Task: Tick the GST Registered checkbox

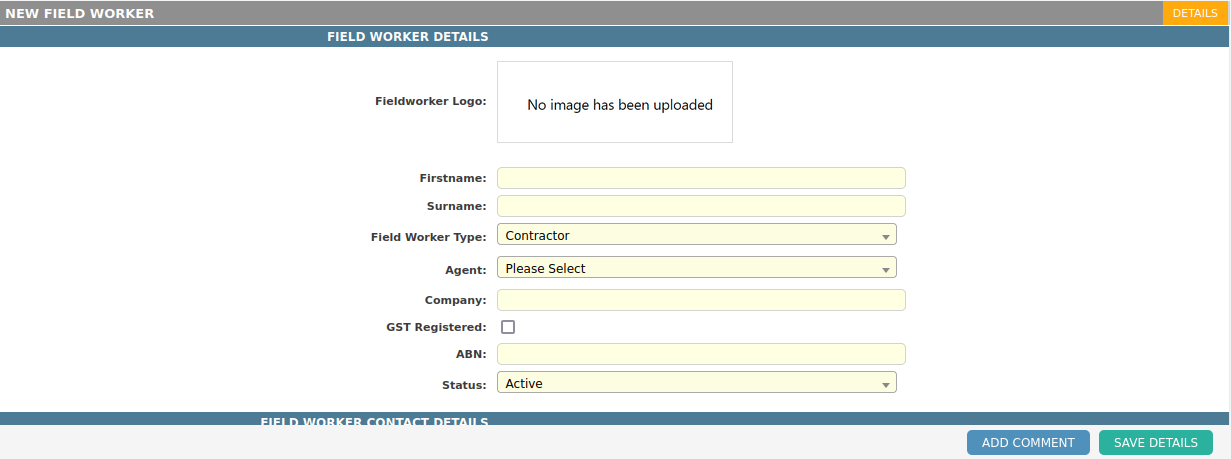Action: (x=508, y=327)
